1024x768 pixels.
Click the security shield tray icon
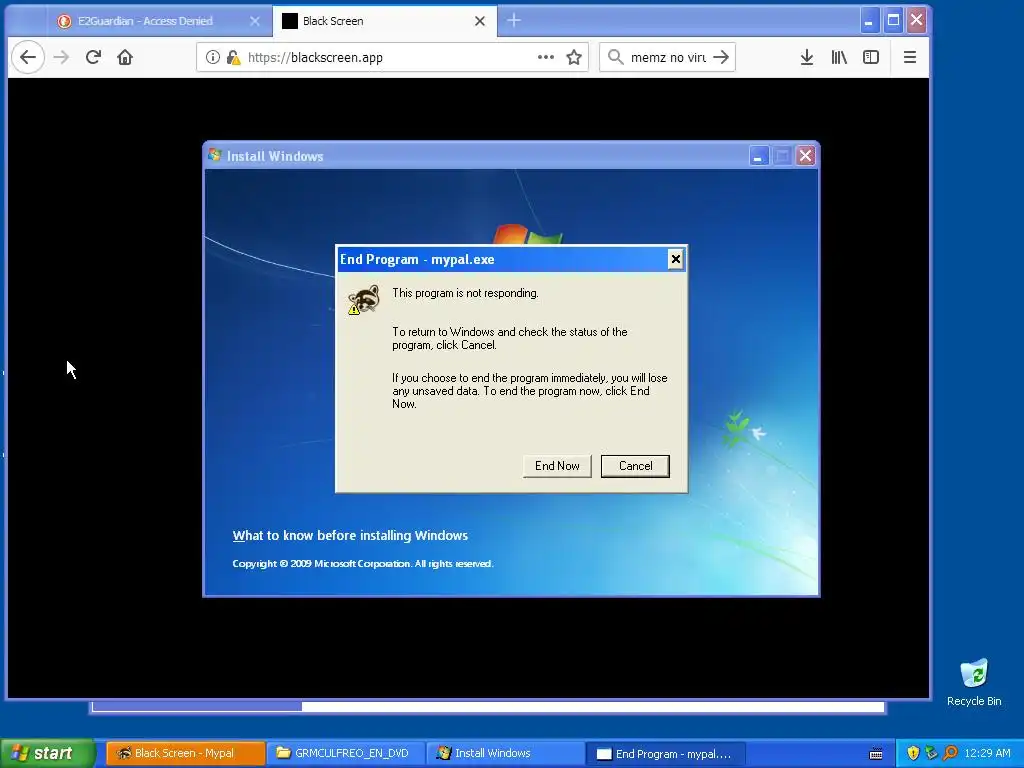coord(913,753)
